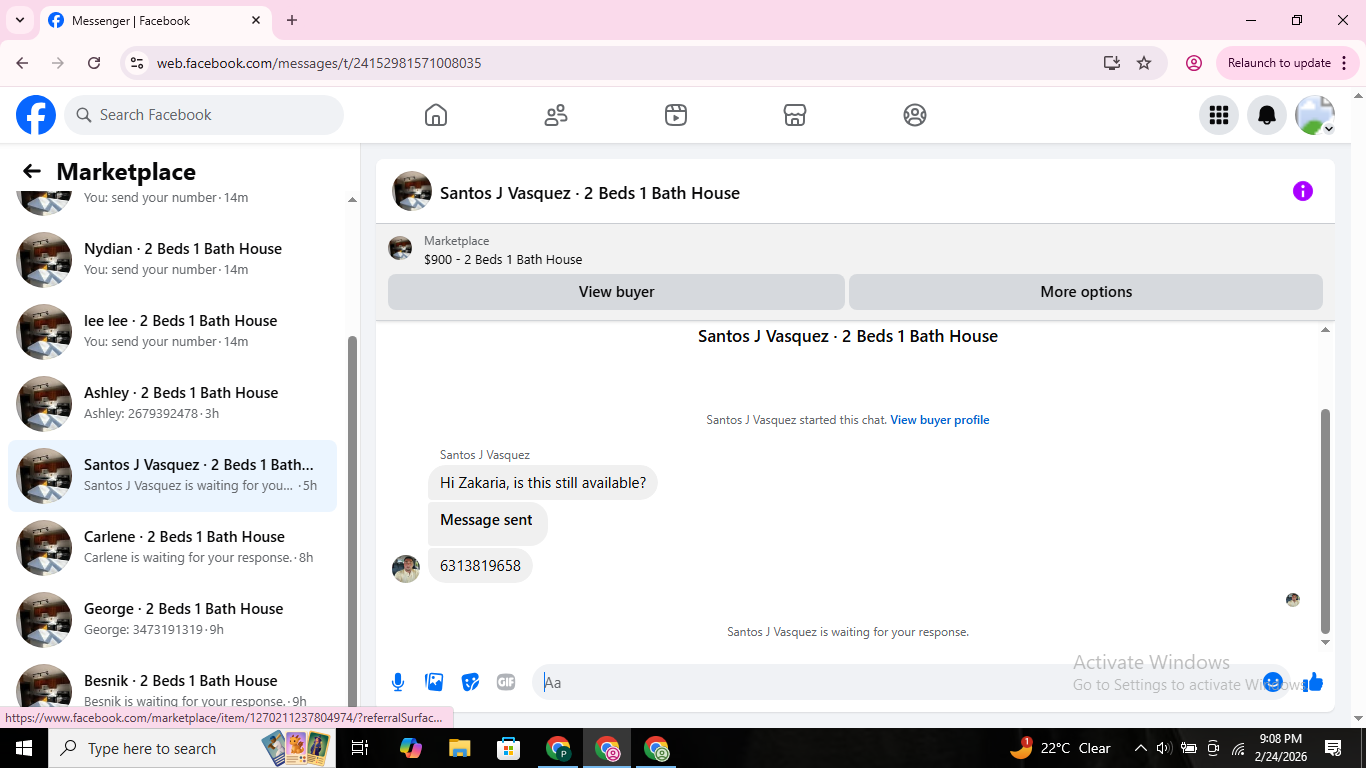This screenshot has height=768, width=1366.
Task: Send a voice clip with microphone icon
Action: [398, 682]
